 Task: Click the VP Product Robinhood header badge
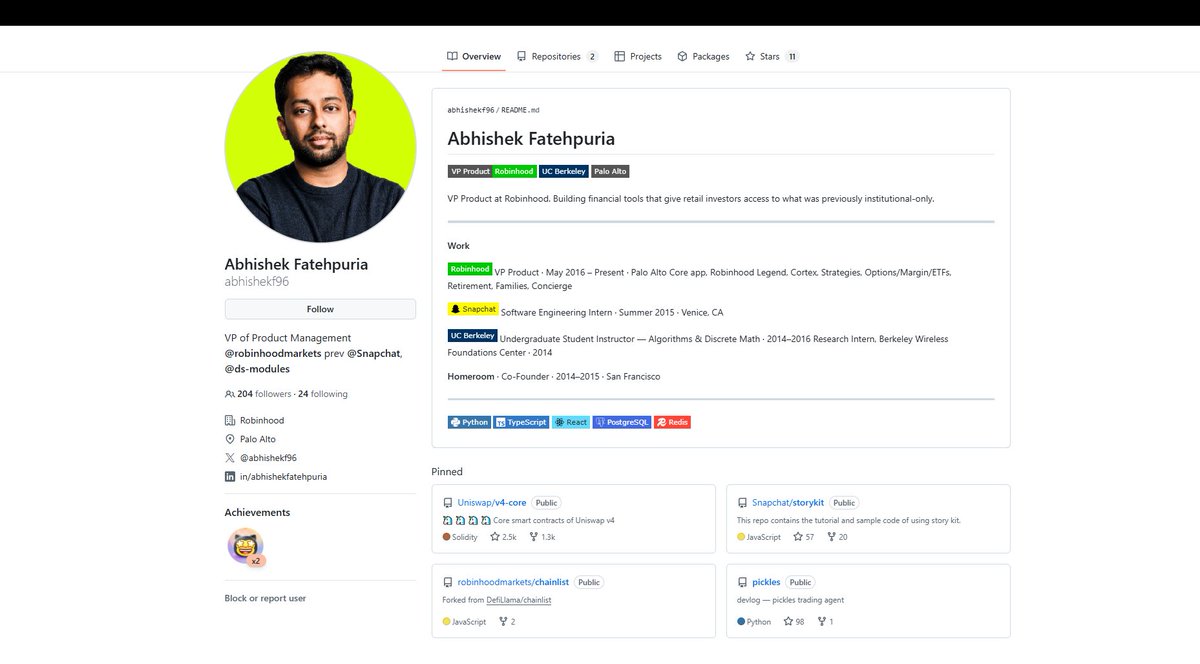pos(492,171)
